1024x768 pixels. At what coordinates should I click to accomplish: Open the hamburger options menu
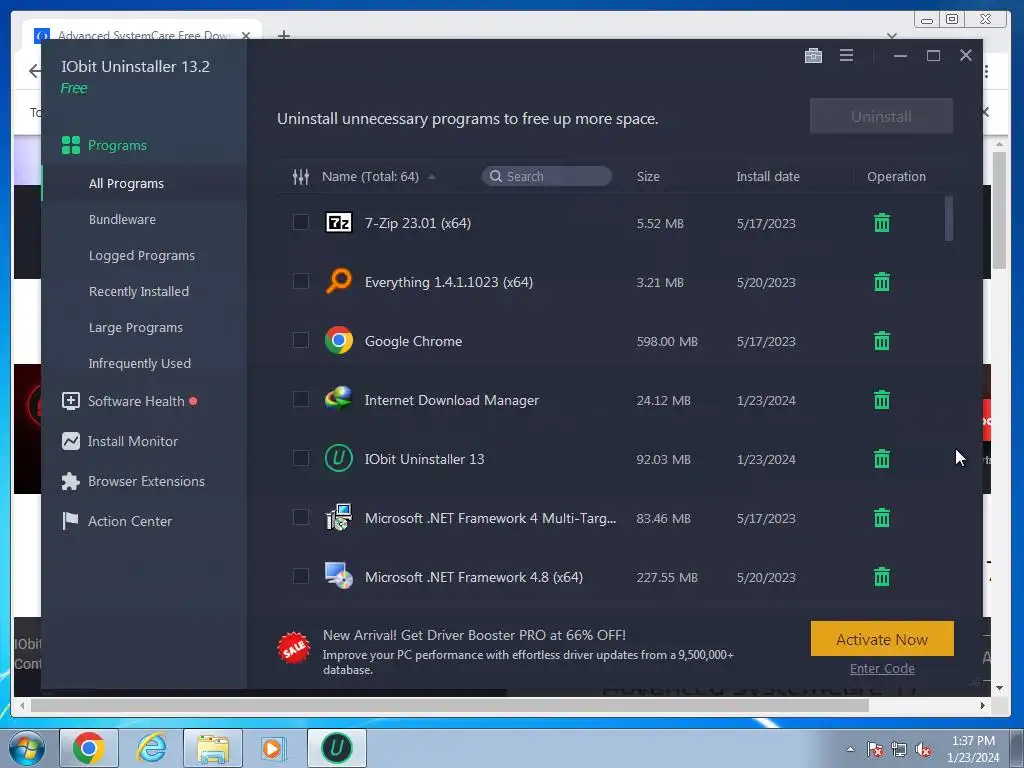[x=846, y=56]
